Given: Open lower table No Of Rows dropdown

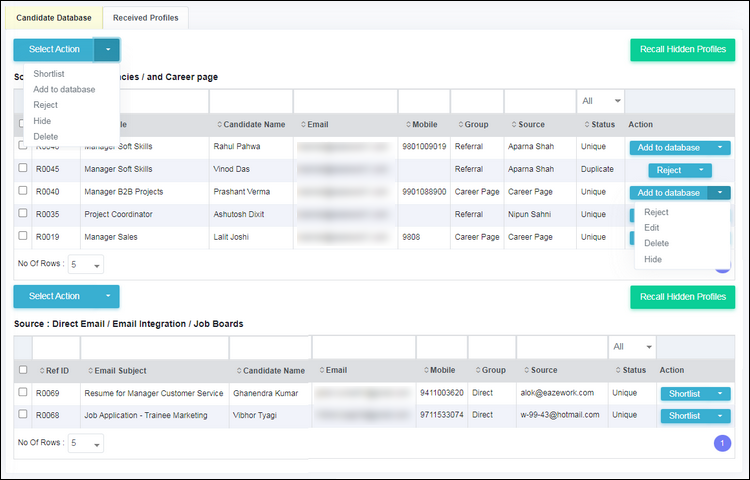Looking at the screenshot, I should coord(86,443).
